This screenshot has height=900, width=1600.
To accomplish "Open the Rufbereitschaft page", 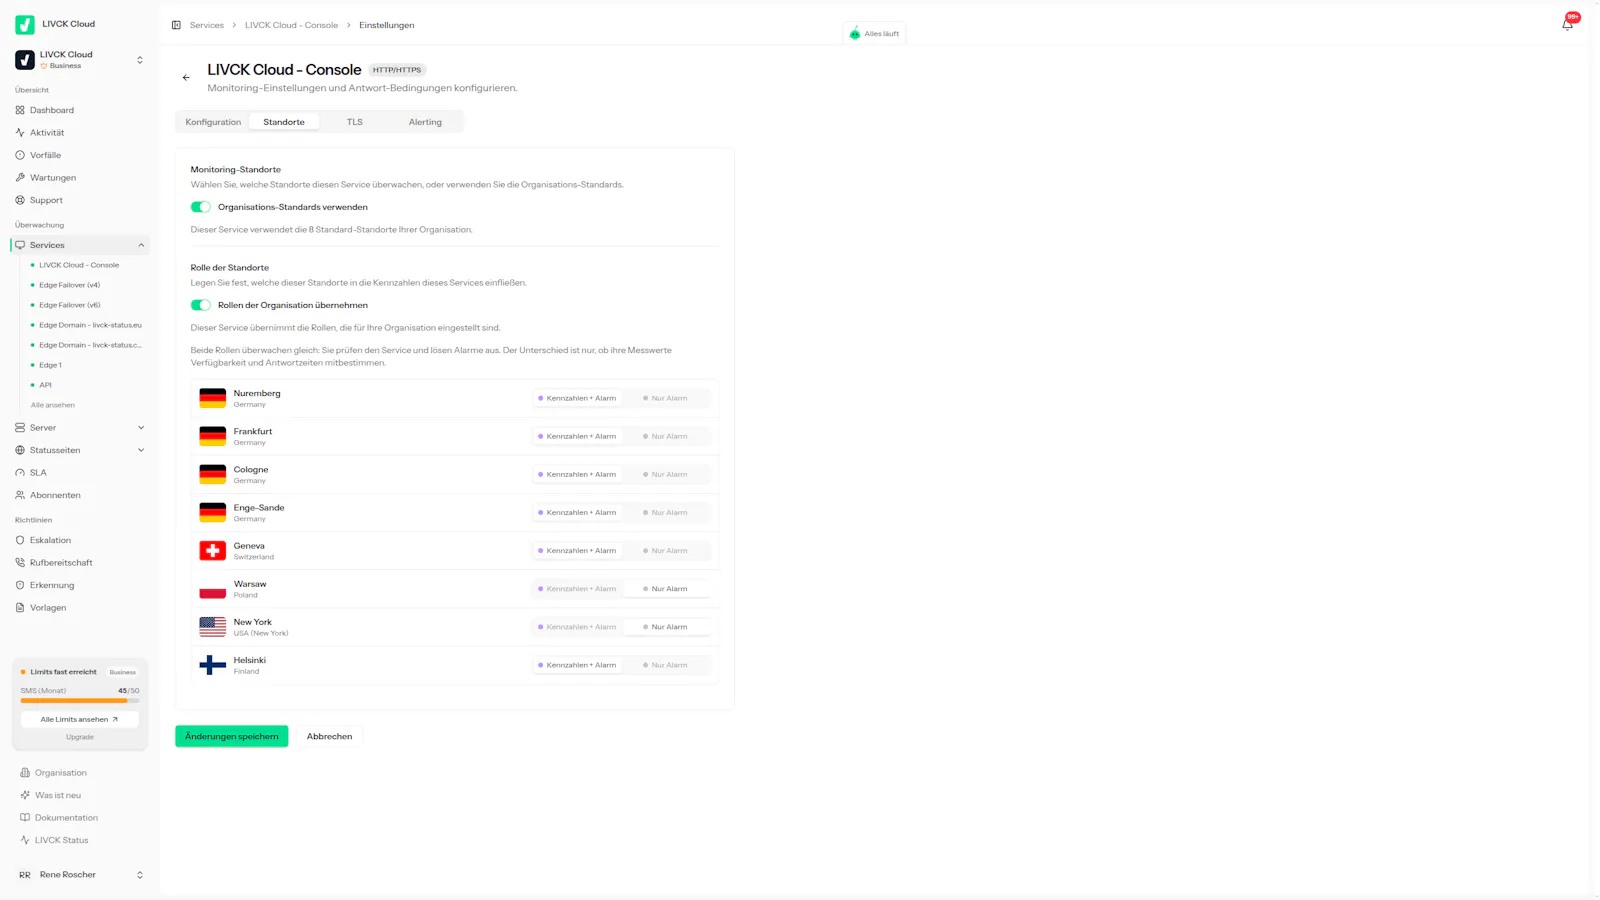I will [x=80, y=562].
